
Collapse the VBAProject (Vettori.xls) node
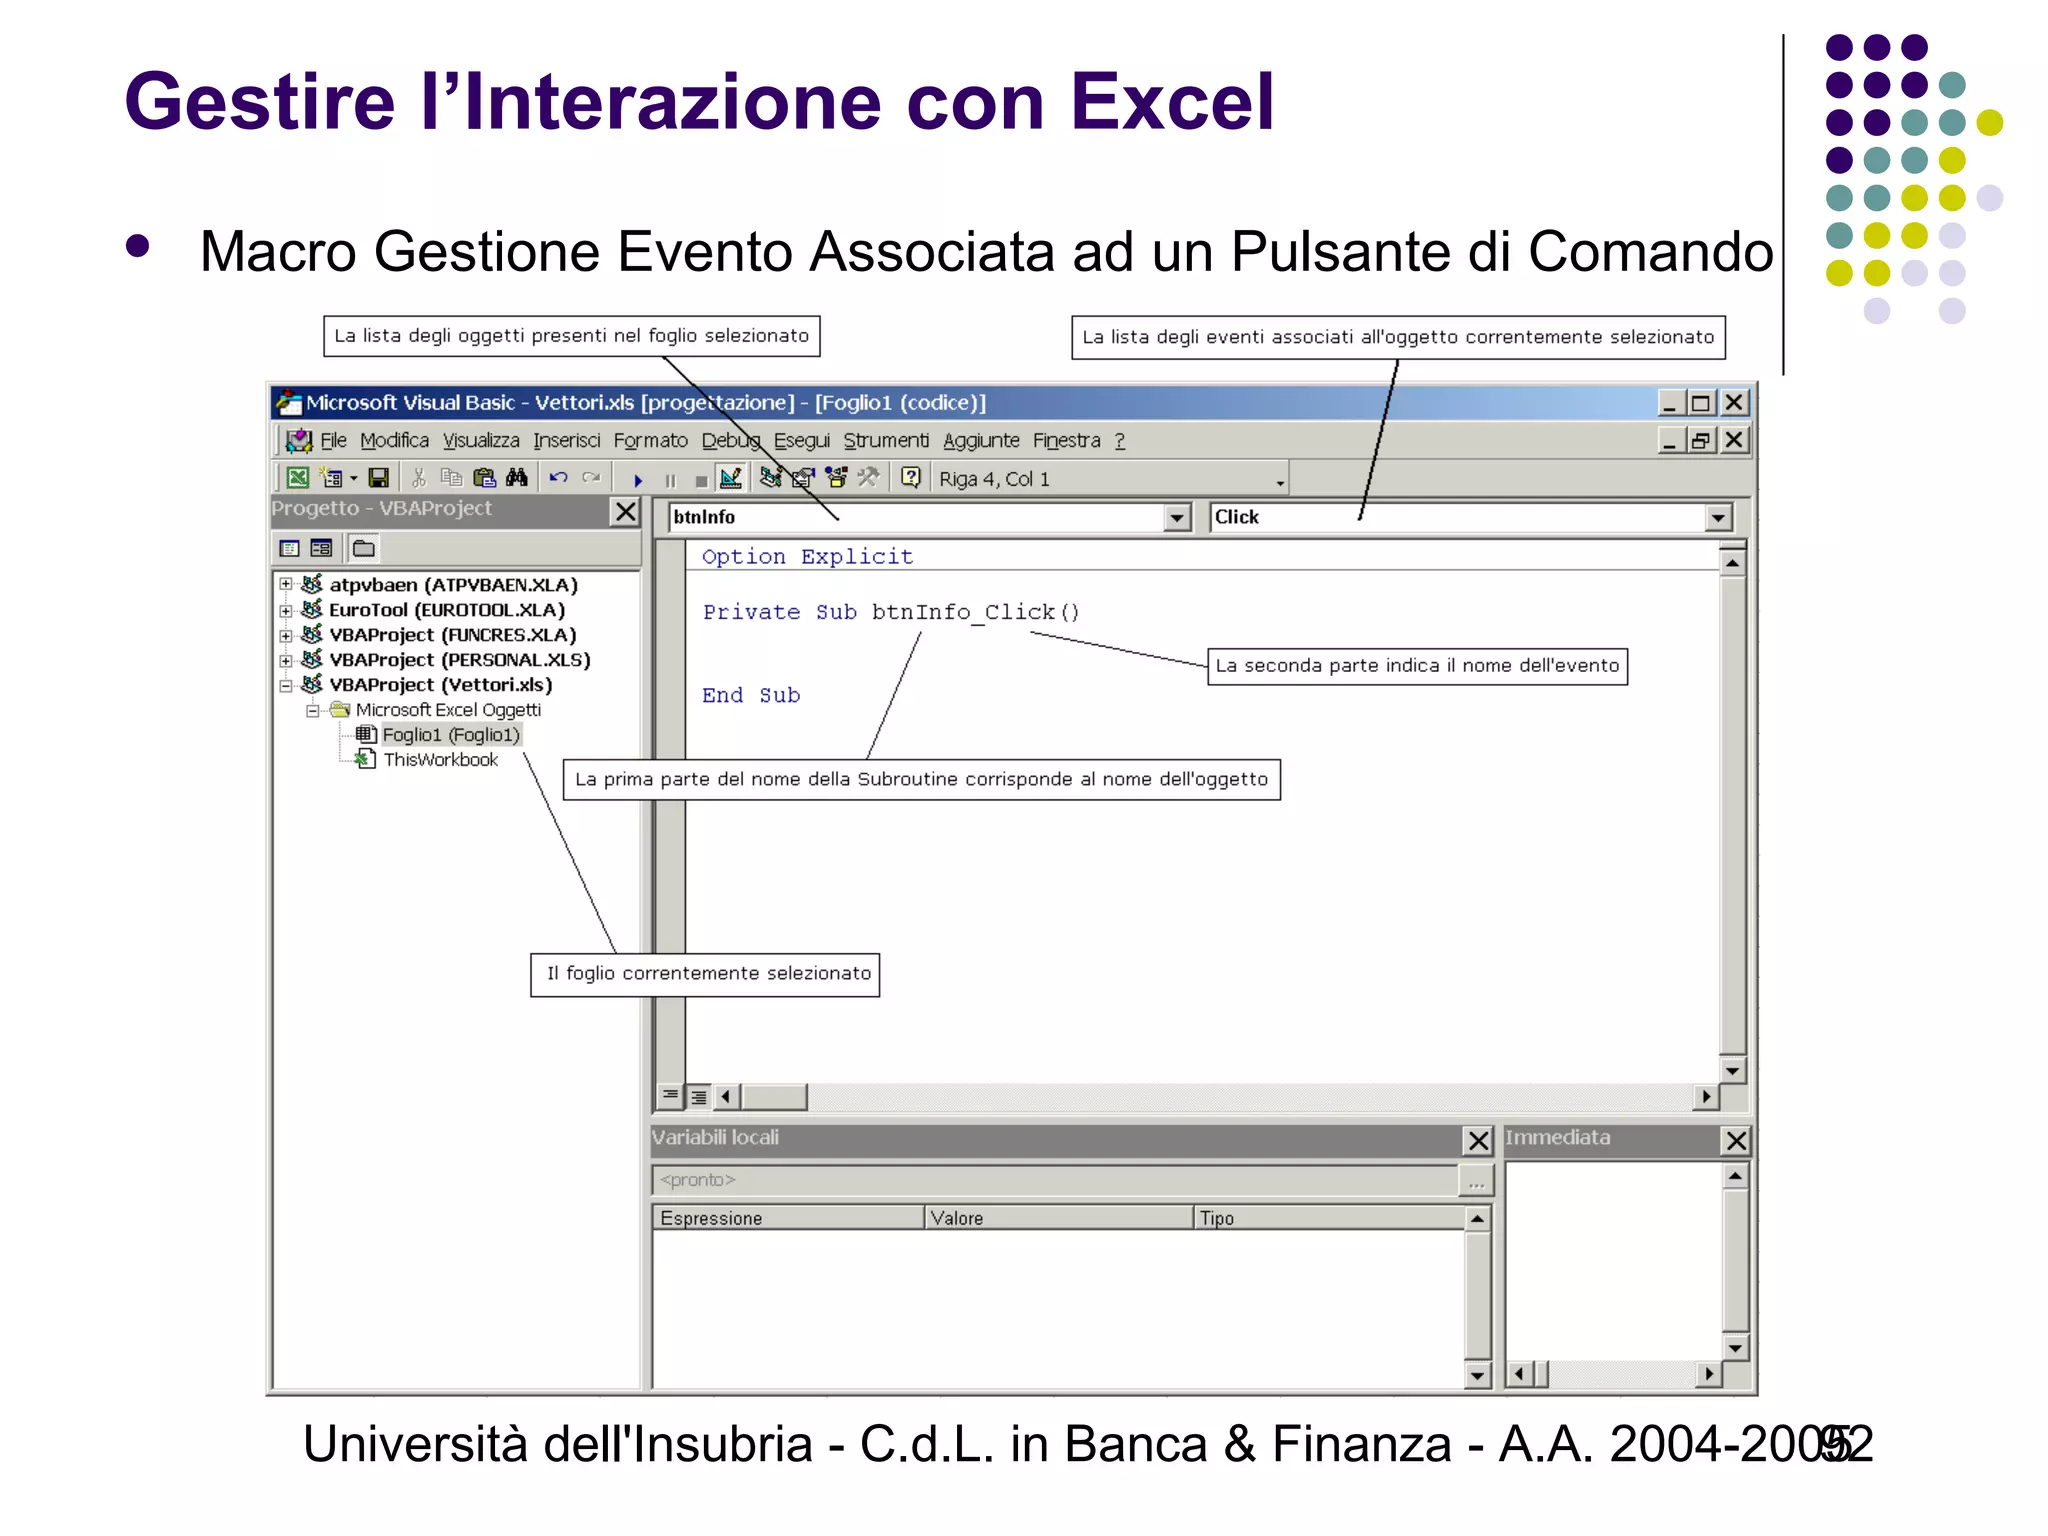click(x=286, y=685)
